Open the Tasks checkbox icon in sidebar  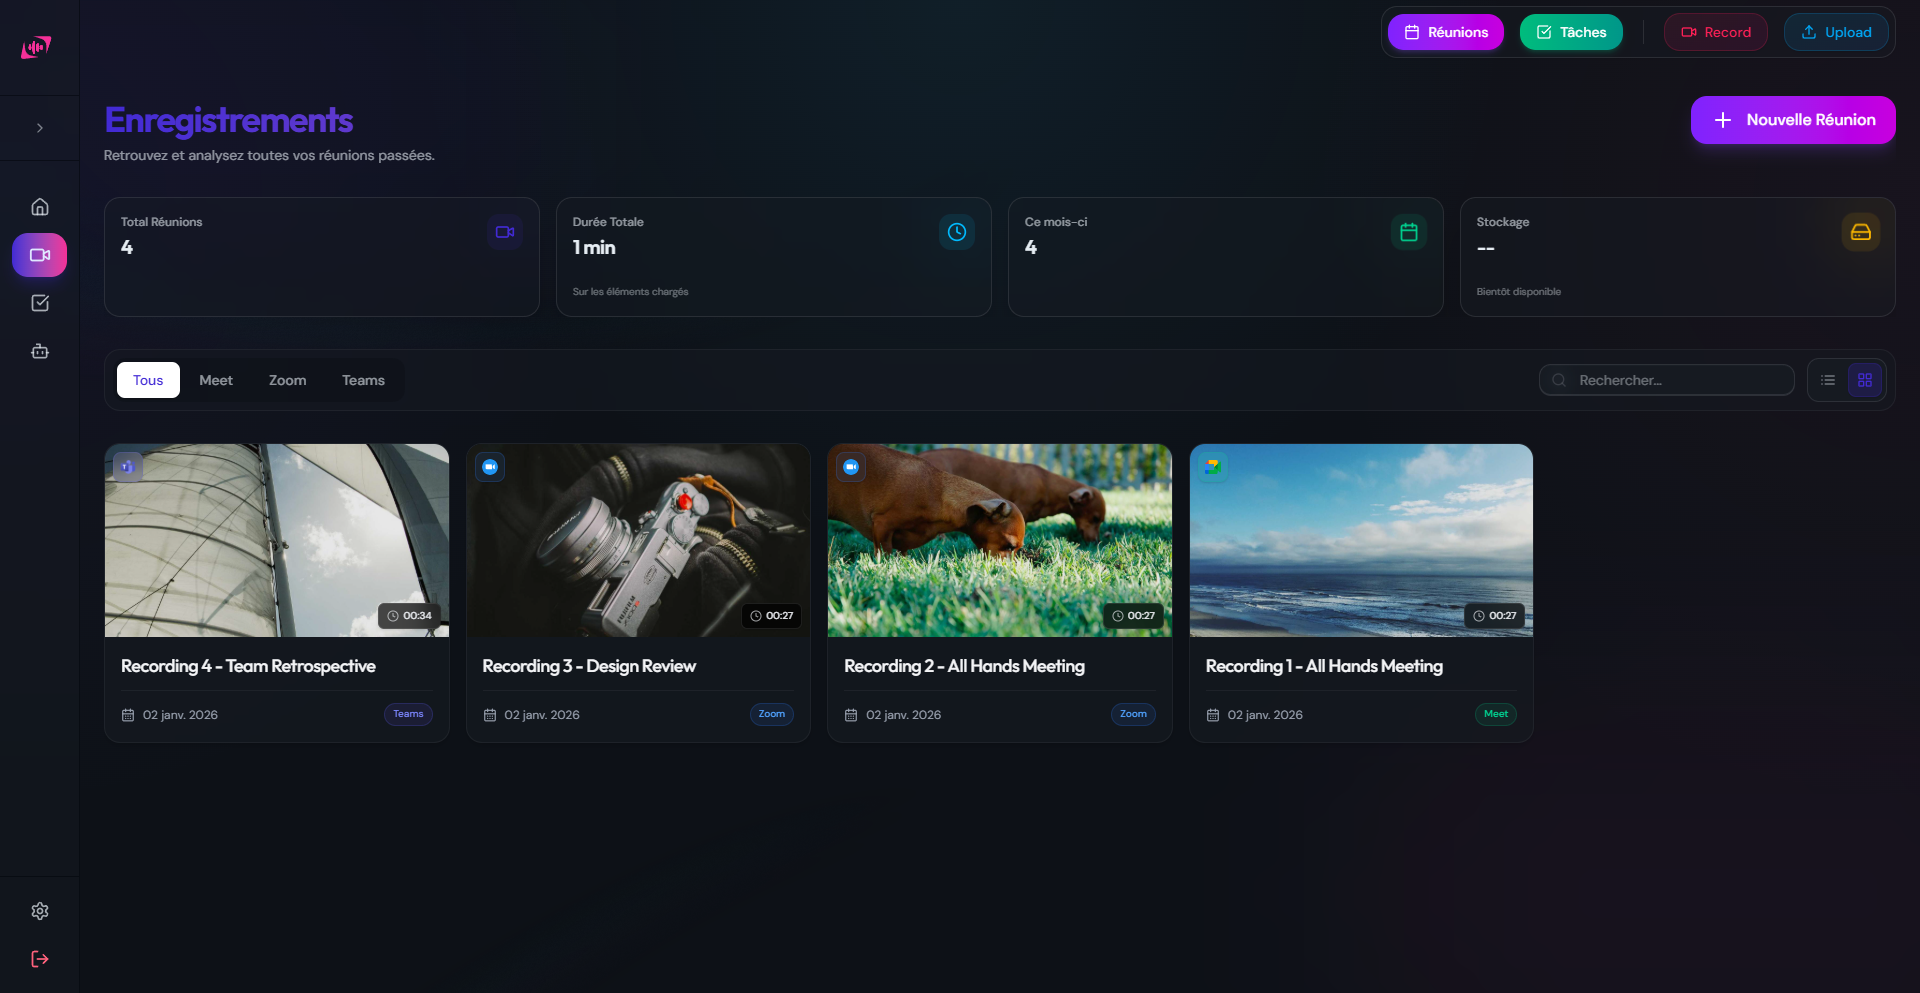(39, 303)
